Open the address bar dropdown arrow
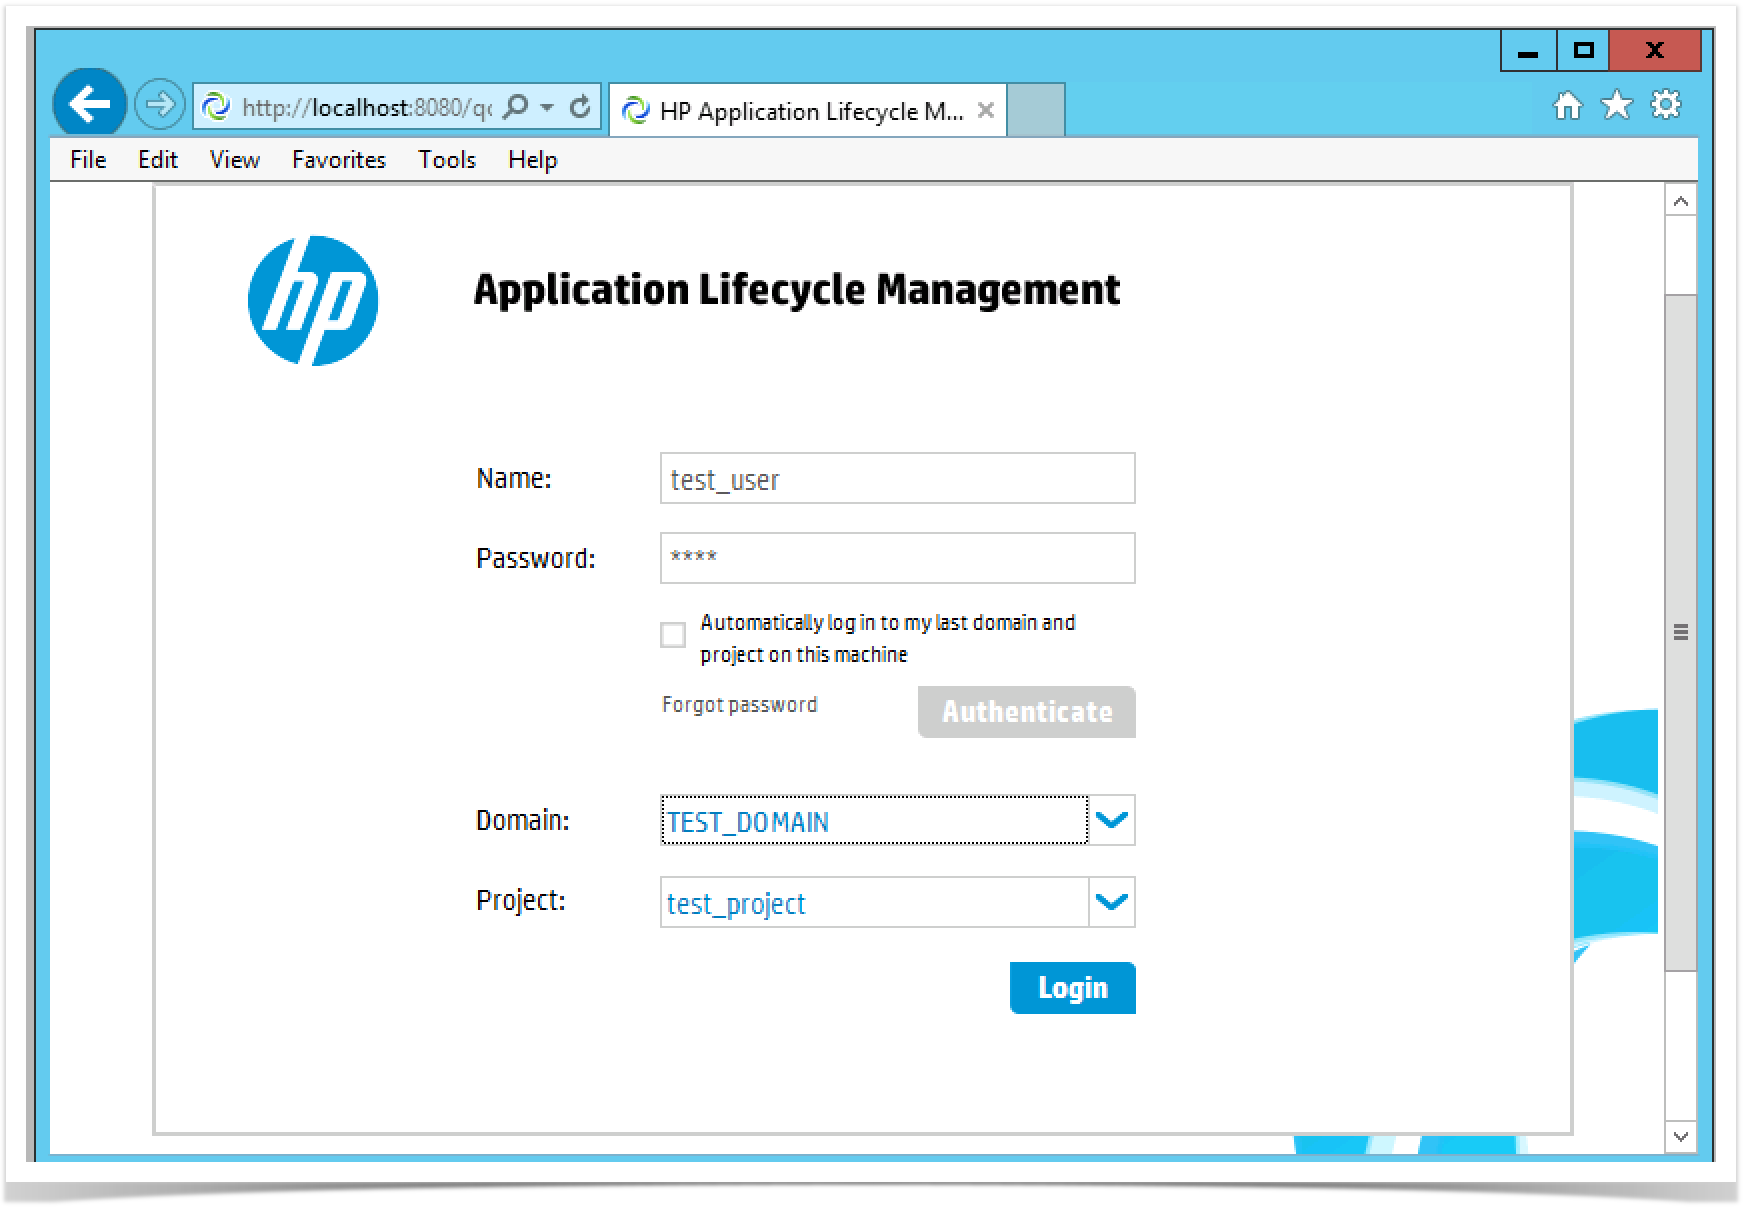Image resolution: width=1750 pixels, height=1211 pixels. pos(547,106)
